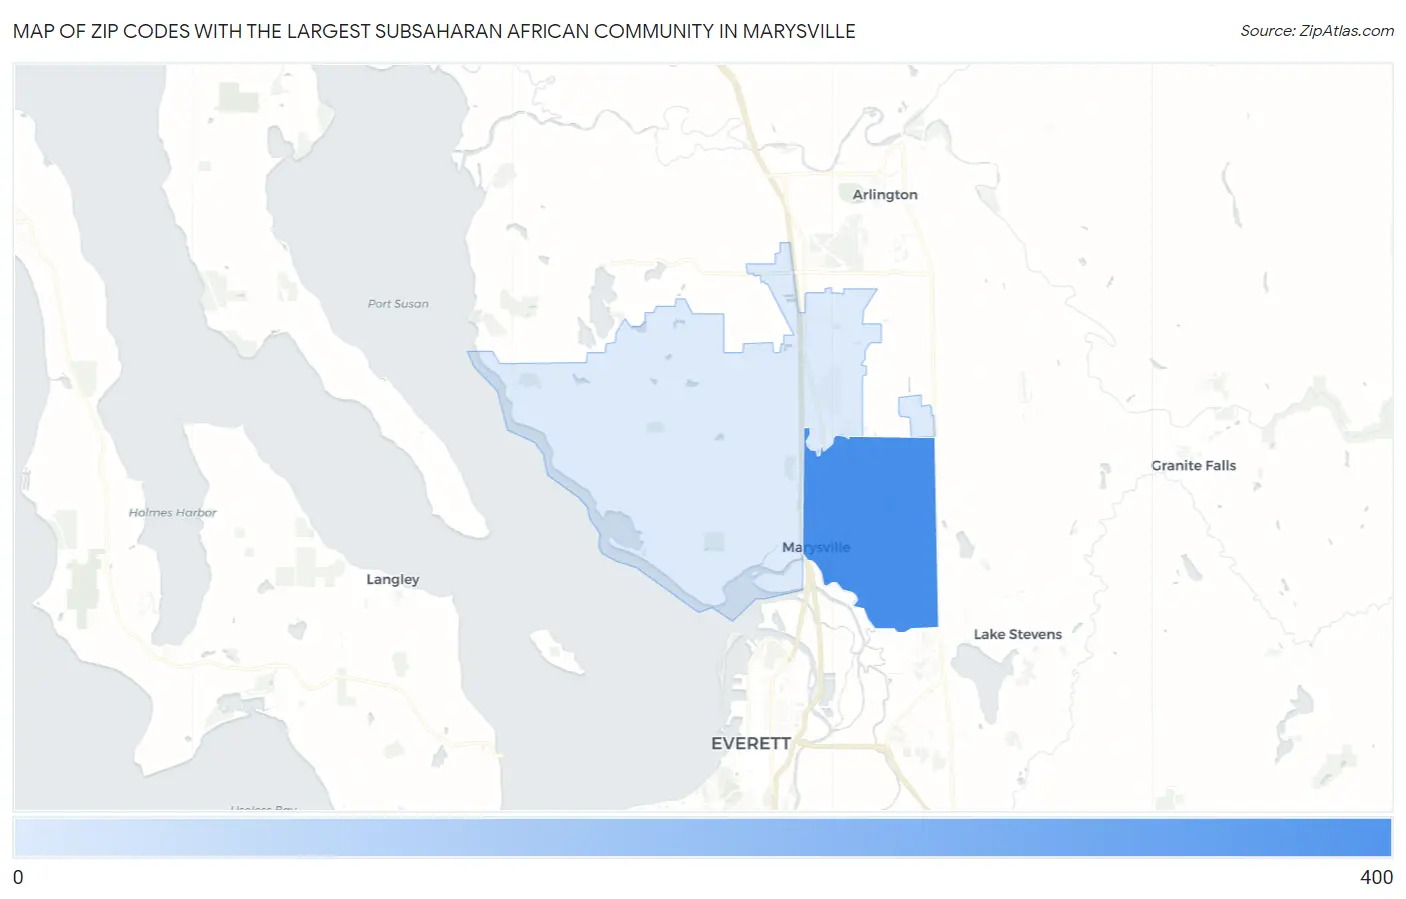Image resolution: width=1406 pixels, height=899 pixels.
Task: Click the Granite Falls map label
Action: [1193, 465]
